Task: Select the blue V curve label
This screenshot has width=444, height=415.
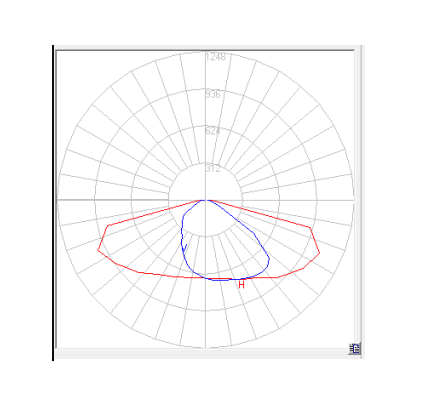Action: [184, 248]
